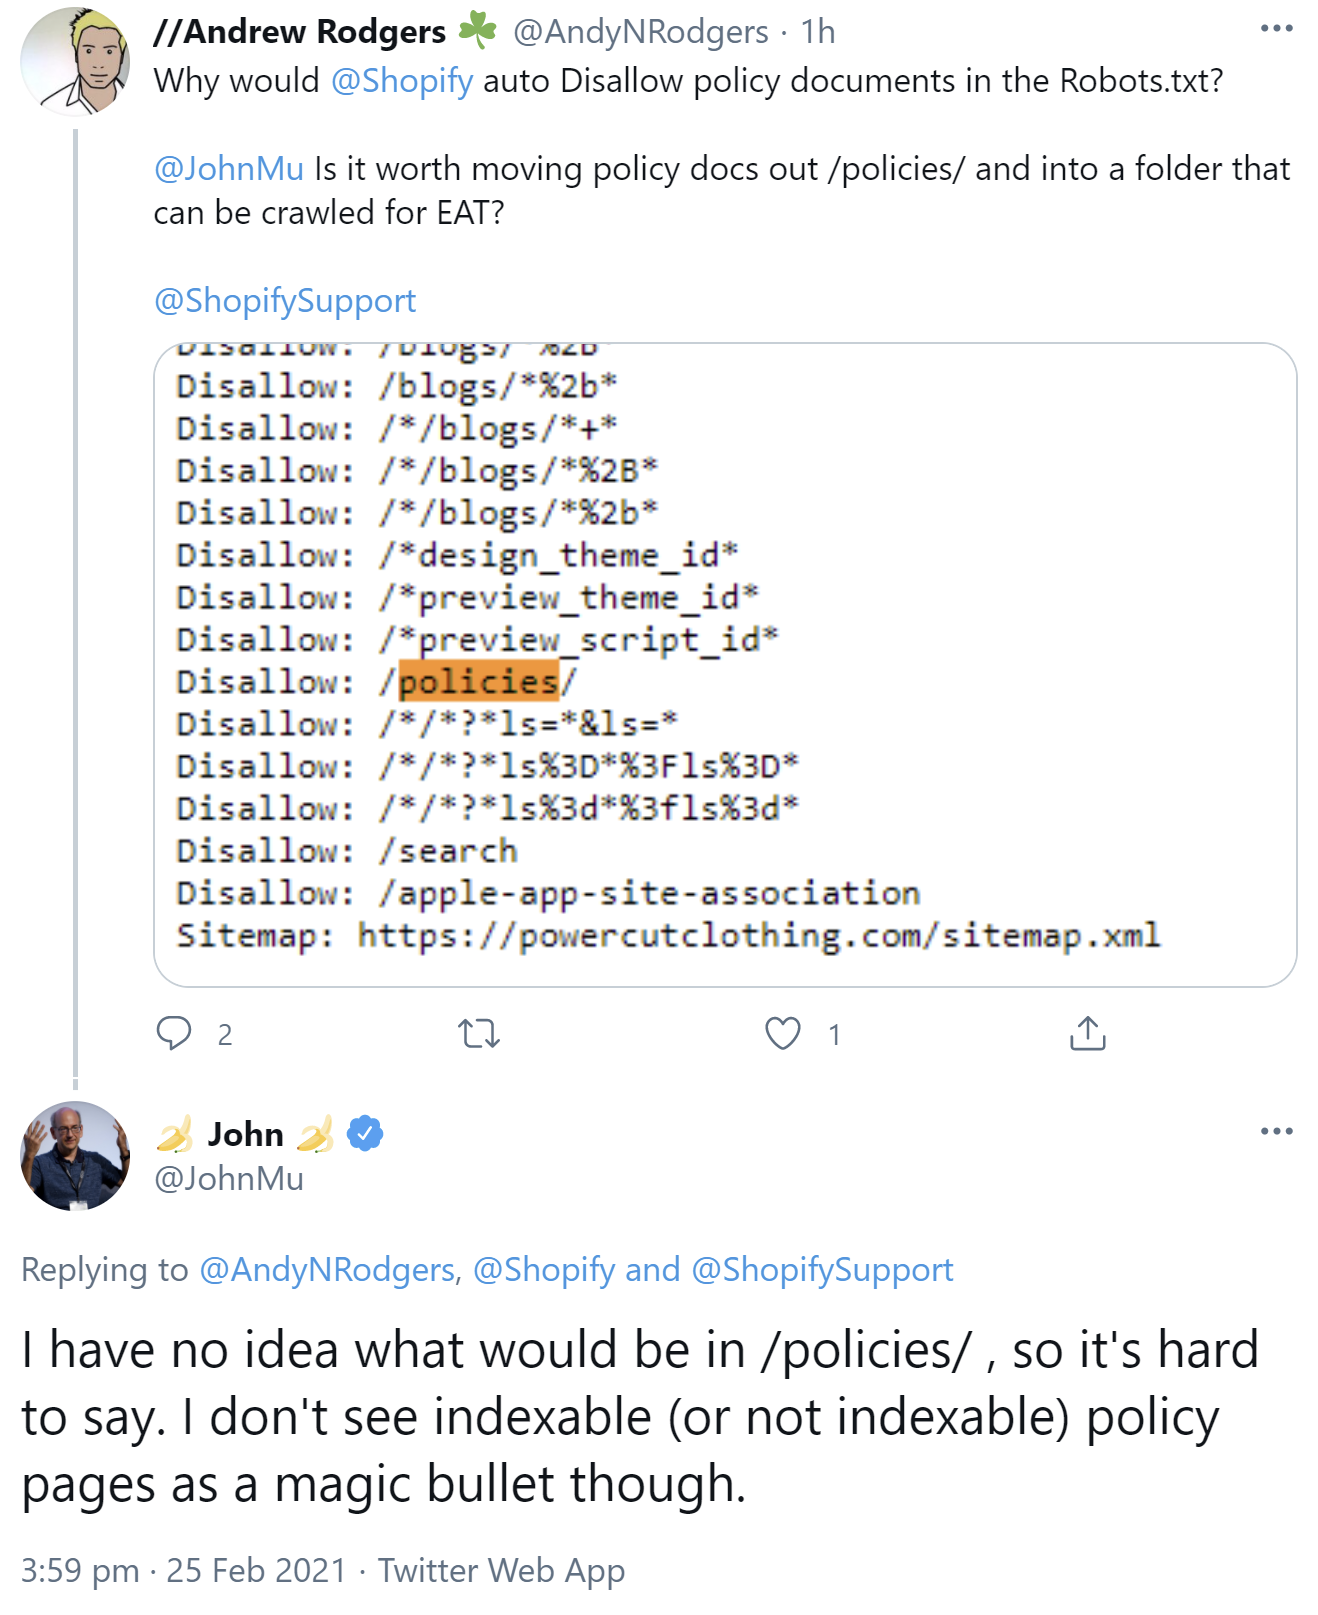Like Andrew Rodgers' tweet with the heart icon
The image size is (1318, 1615).
coord(782,1033)
